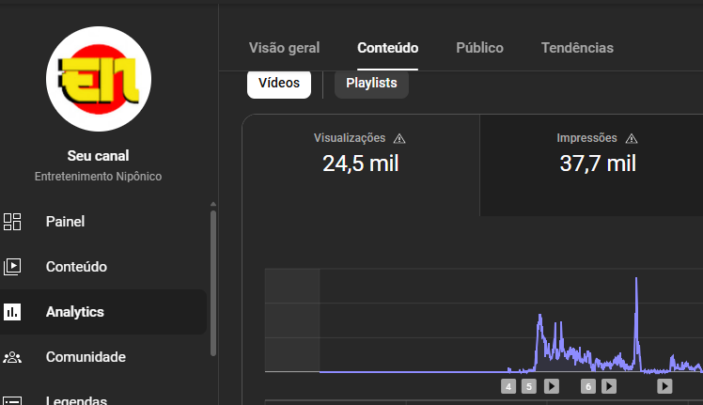Select the Vídeos filter chip
The image size is (703, 405).
[x=279, y=83]
